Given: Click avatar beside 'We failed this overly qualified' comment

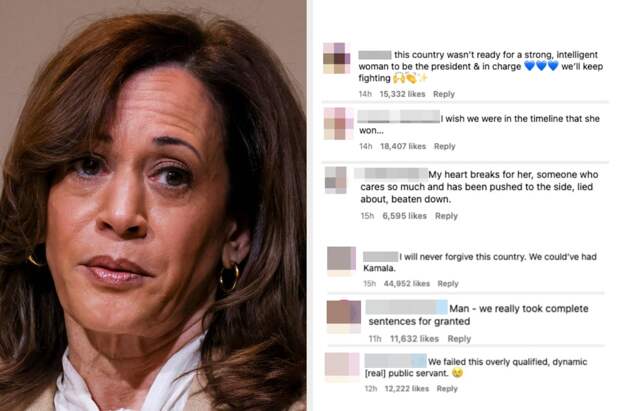Looking at the screenshot, I should [342, 367].
